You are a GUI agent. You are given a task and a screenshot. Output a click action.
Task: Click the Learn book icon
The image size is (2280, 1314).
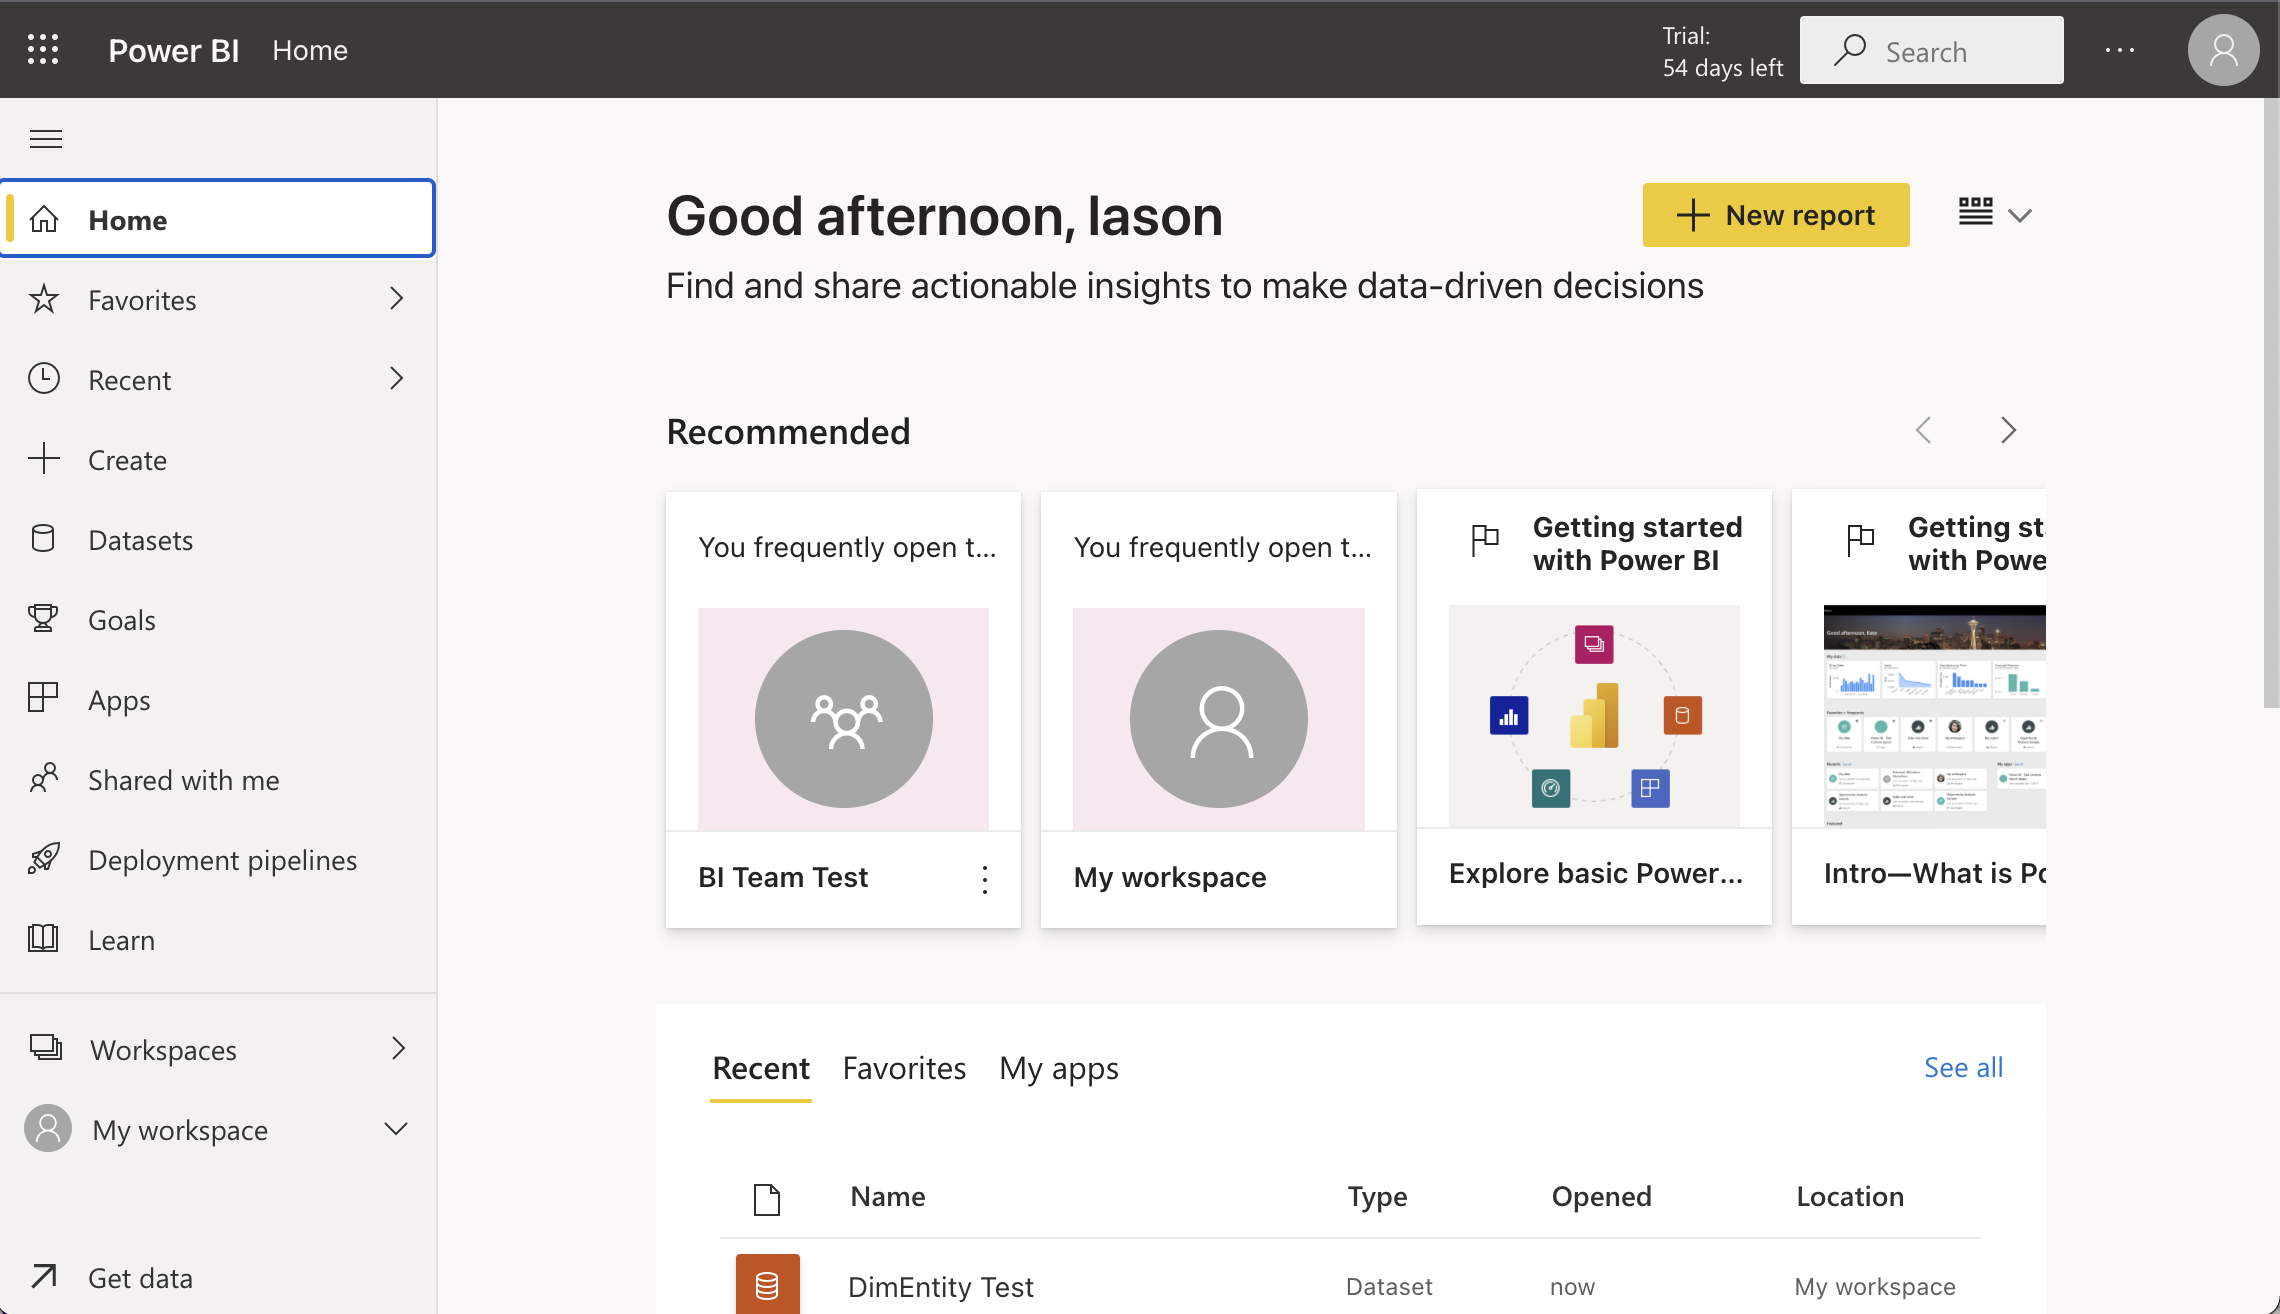pos(44,939)
